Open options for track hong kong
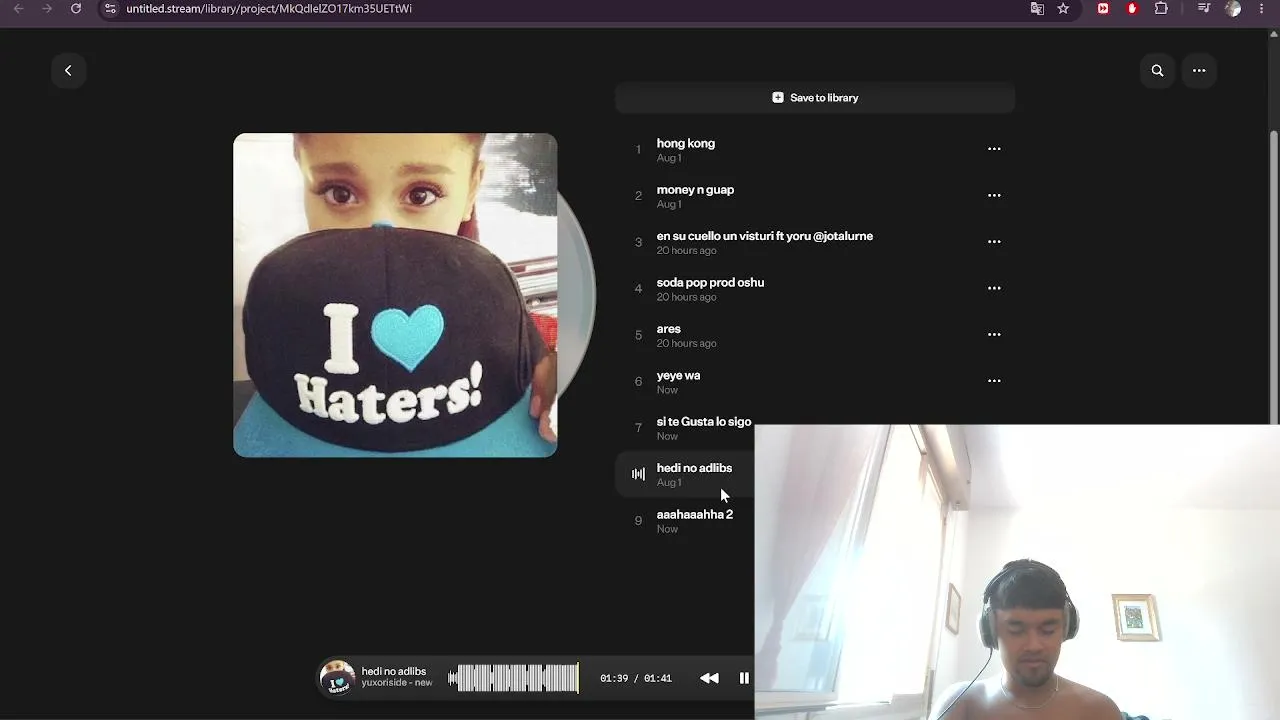The width and height of the screenshot is (1280, 720). [x=994, y=149]
